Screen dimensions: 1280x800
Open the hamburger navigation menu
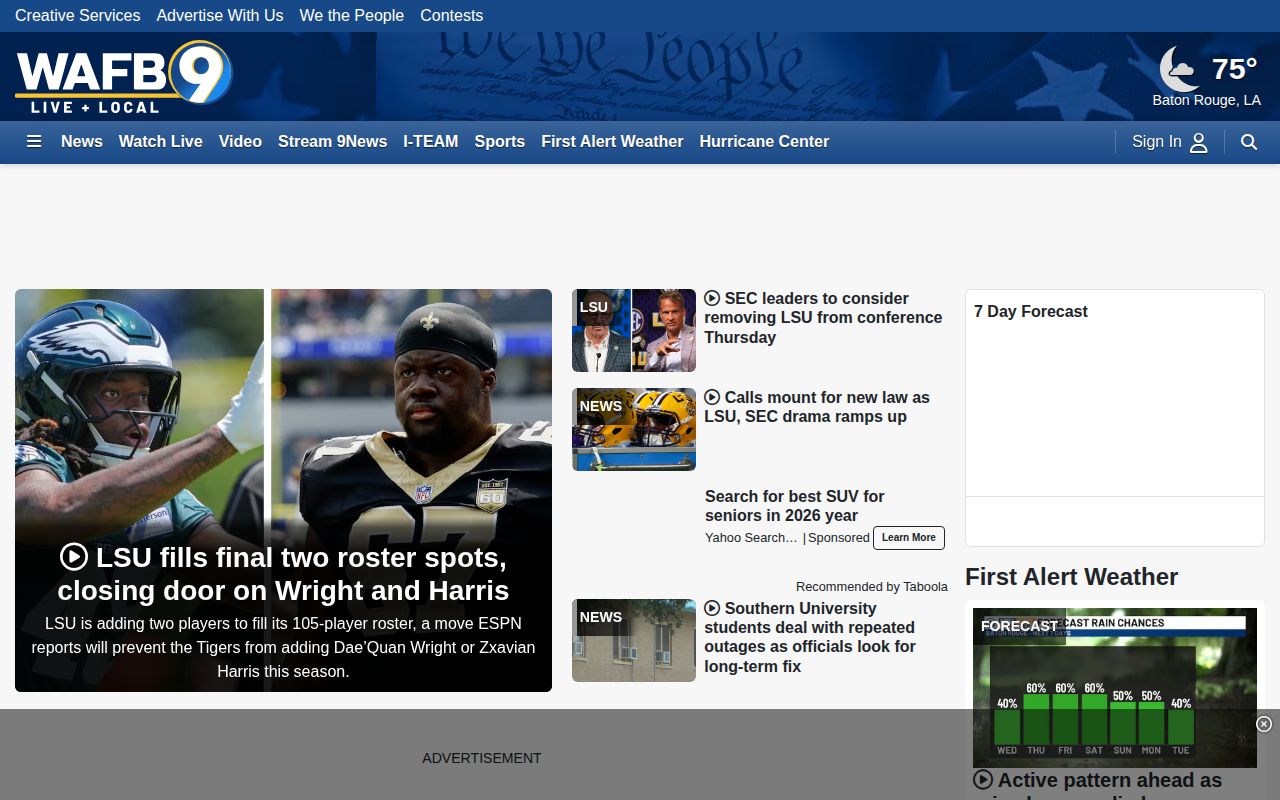(x=34, y=142)
